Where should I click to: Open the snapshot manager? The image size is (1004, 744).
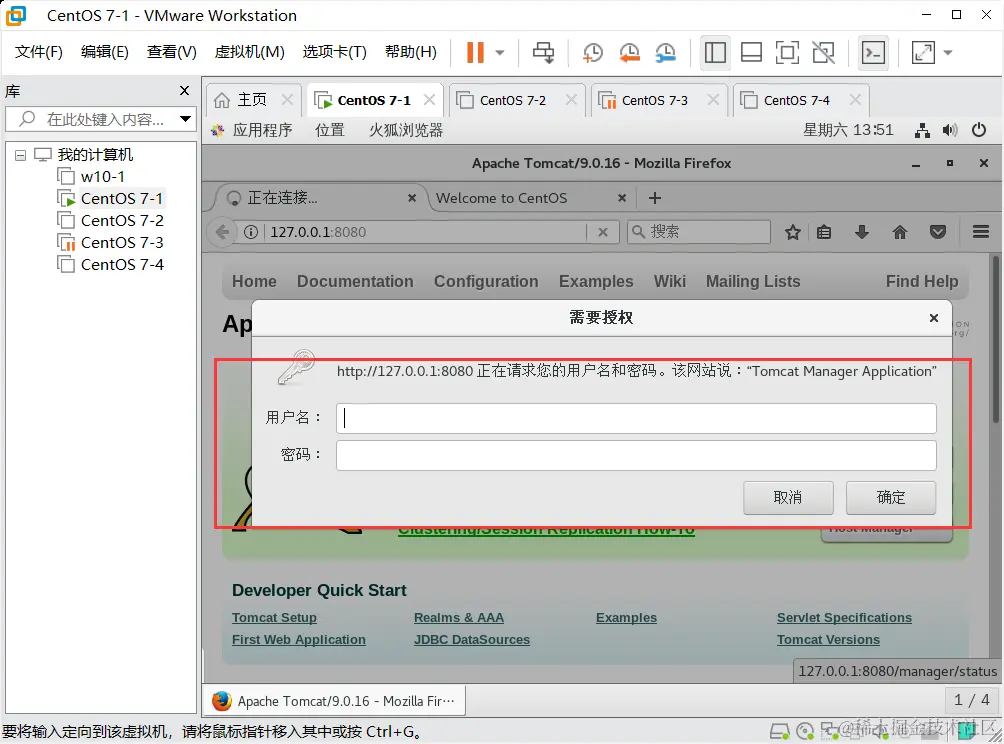[x=666, y=53]
